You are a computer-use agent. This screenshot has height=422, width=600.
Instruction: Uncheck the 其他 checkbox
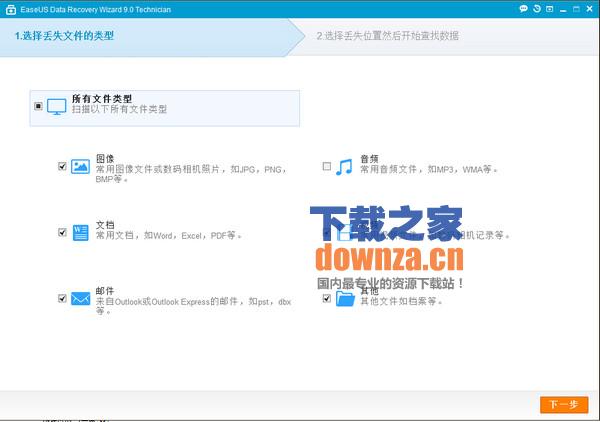coord(326,298)
